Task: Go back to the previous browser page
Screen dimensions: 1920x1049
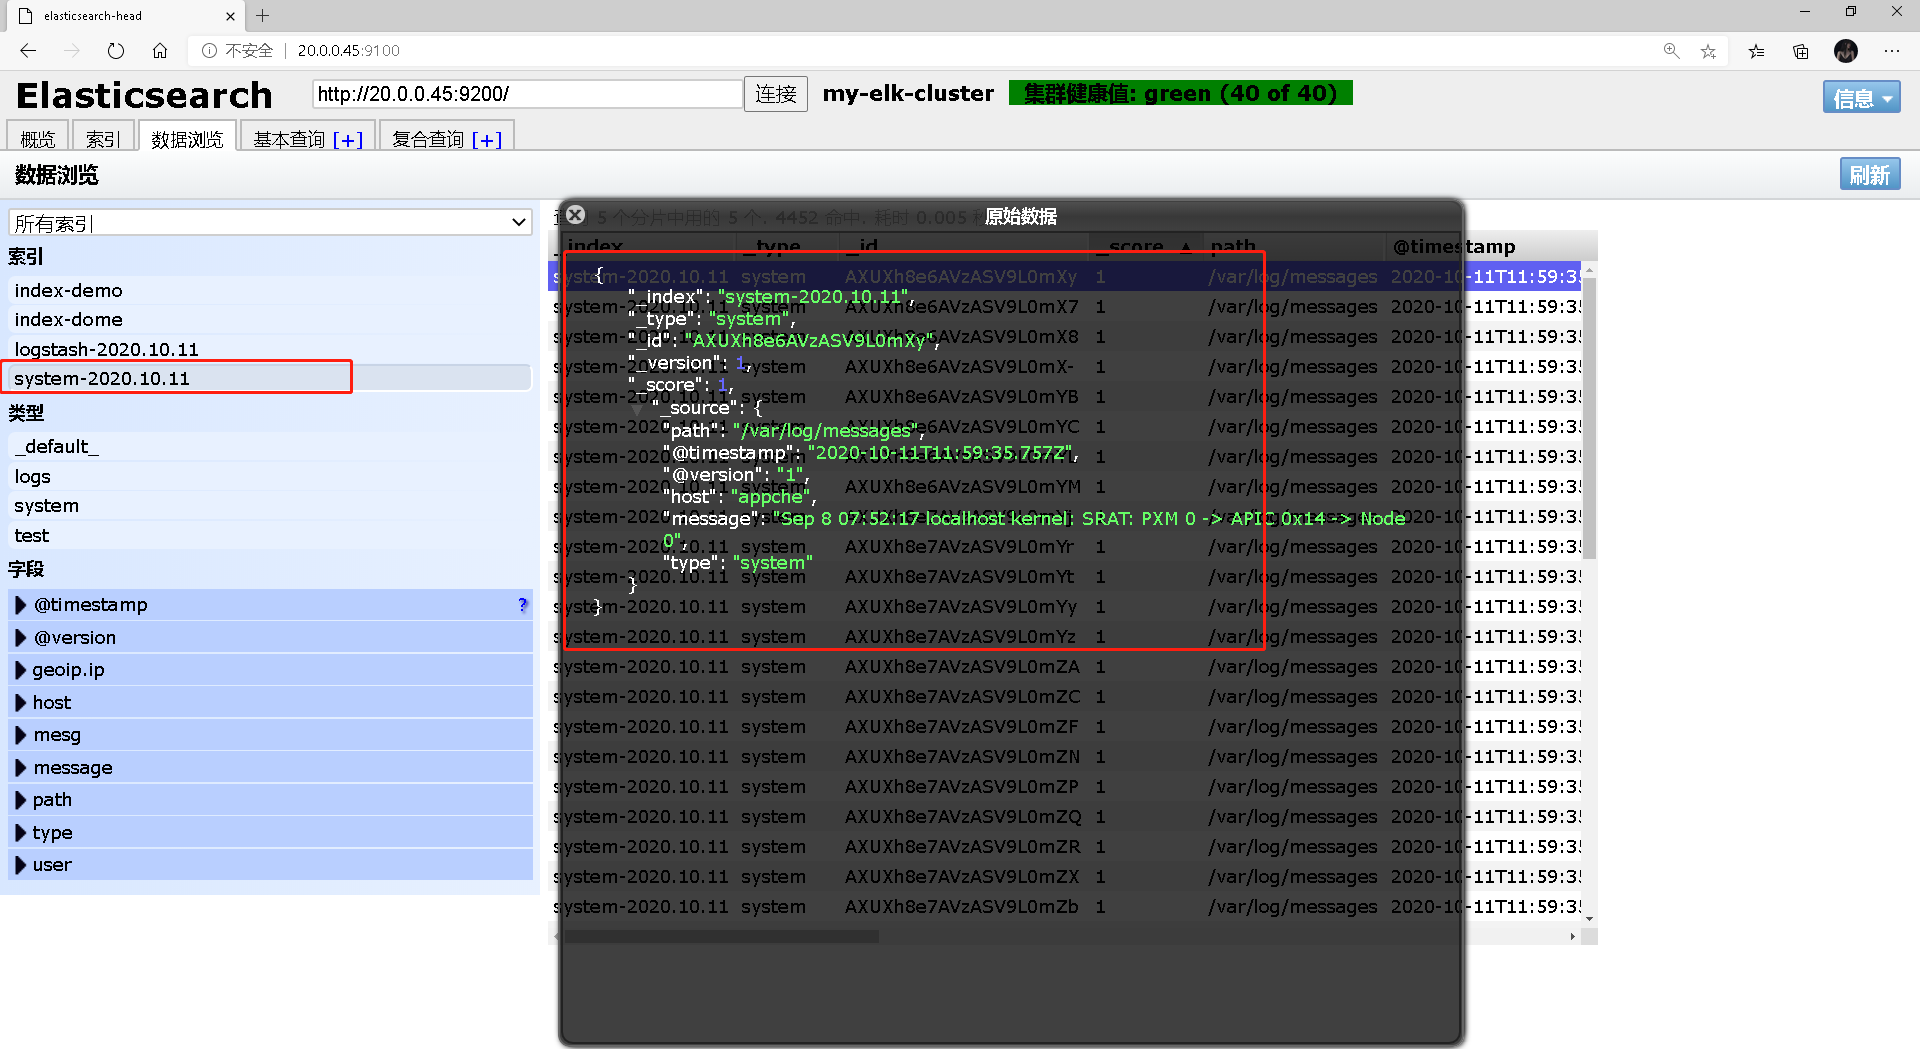Action: click(x=28, y=50)
